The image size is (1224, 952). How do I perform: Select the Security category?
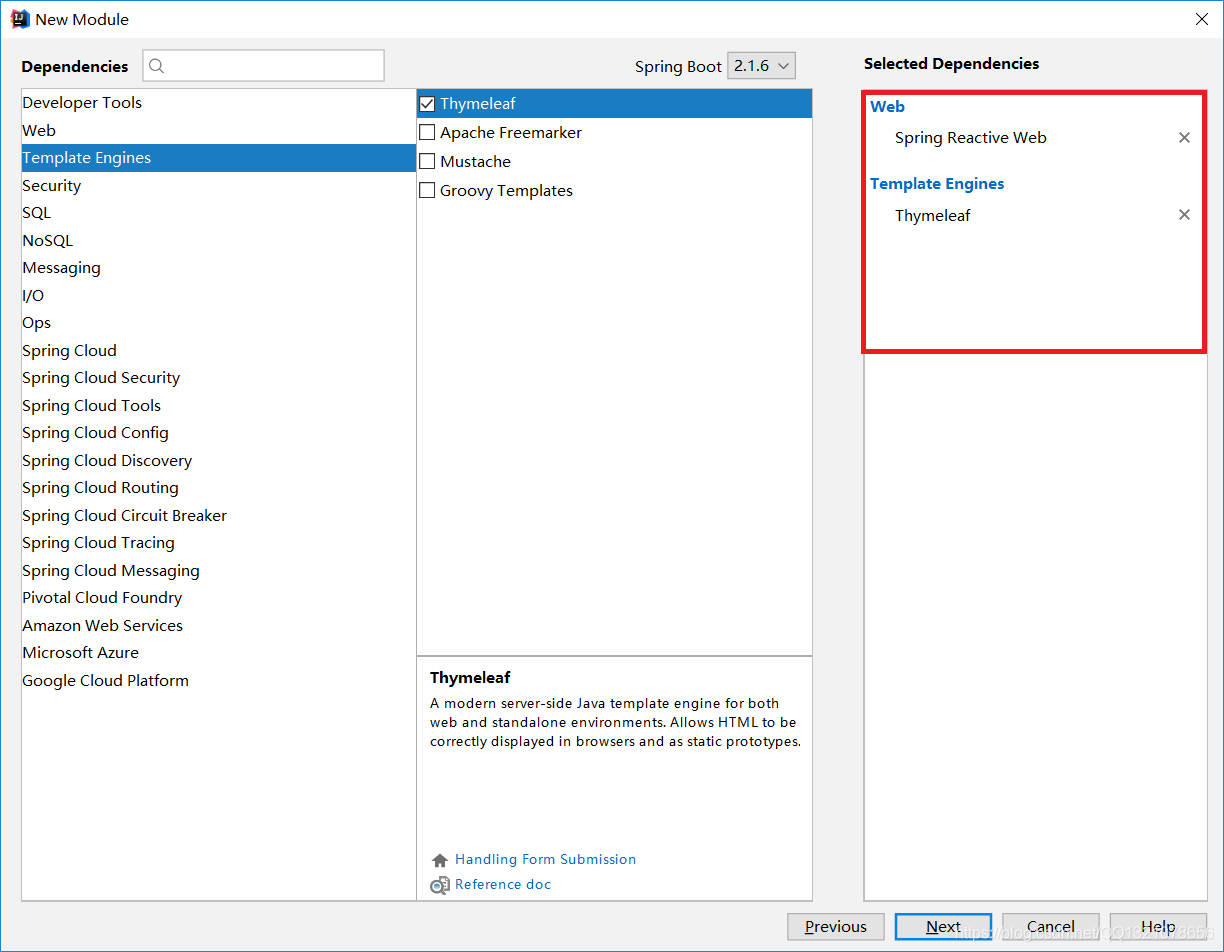(x=219, y=186)
